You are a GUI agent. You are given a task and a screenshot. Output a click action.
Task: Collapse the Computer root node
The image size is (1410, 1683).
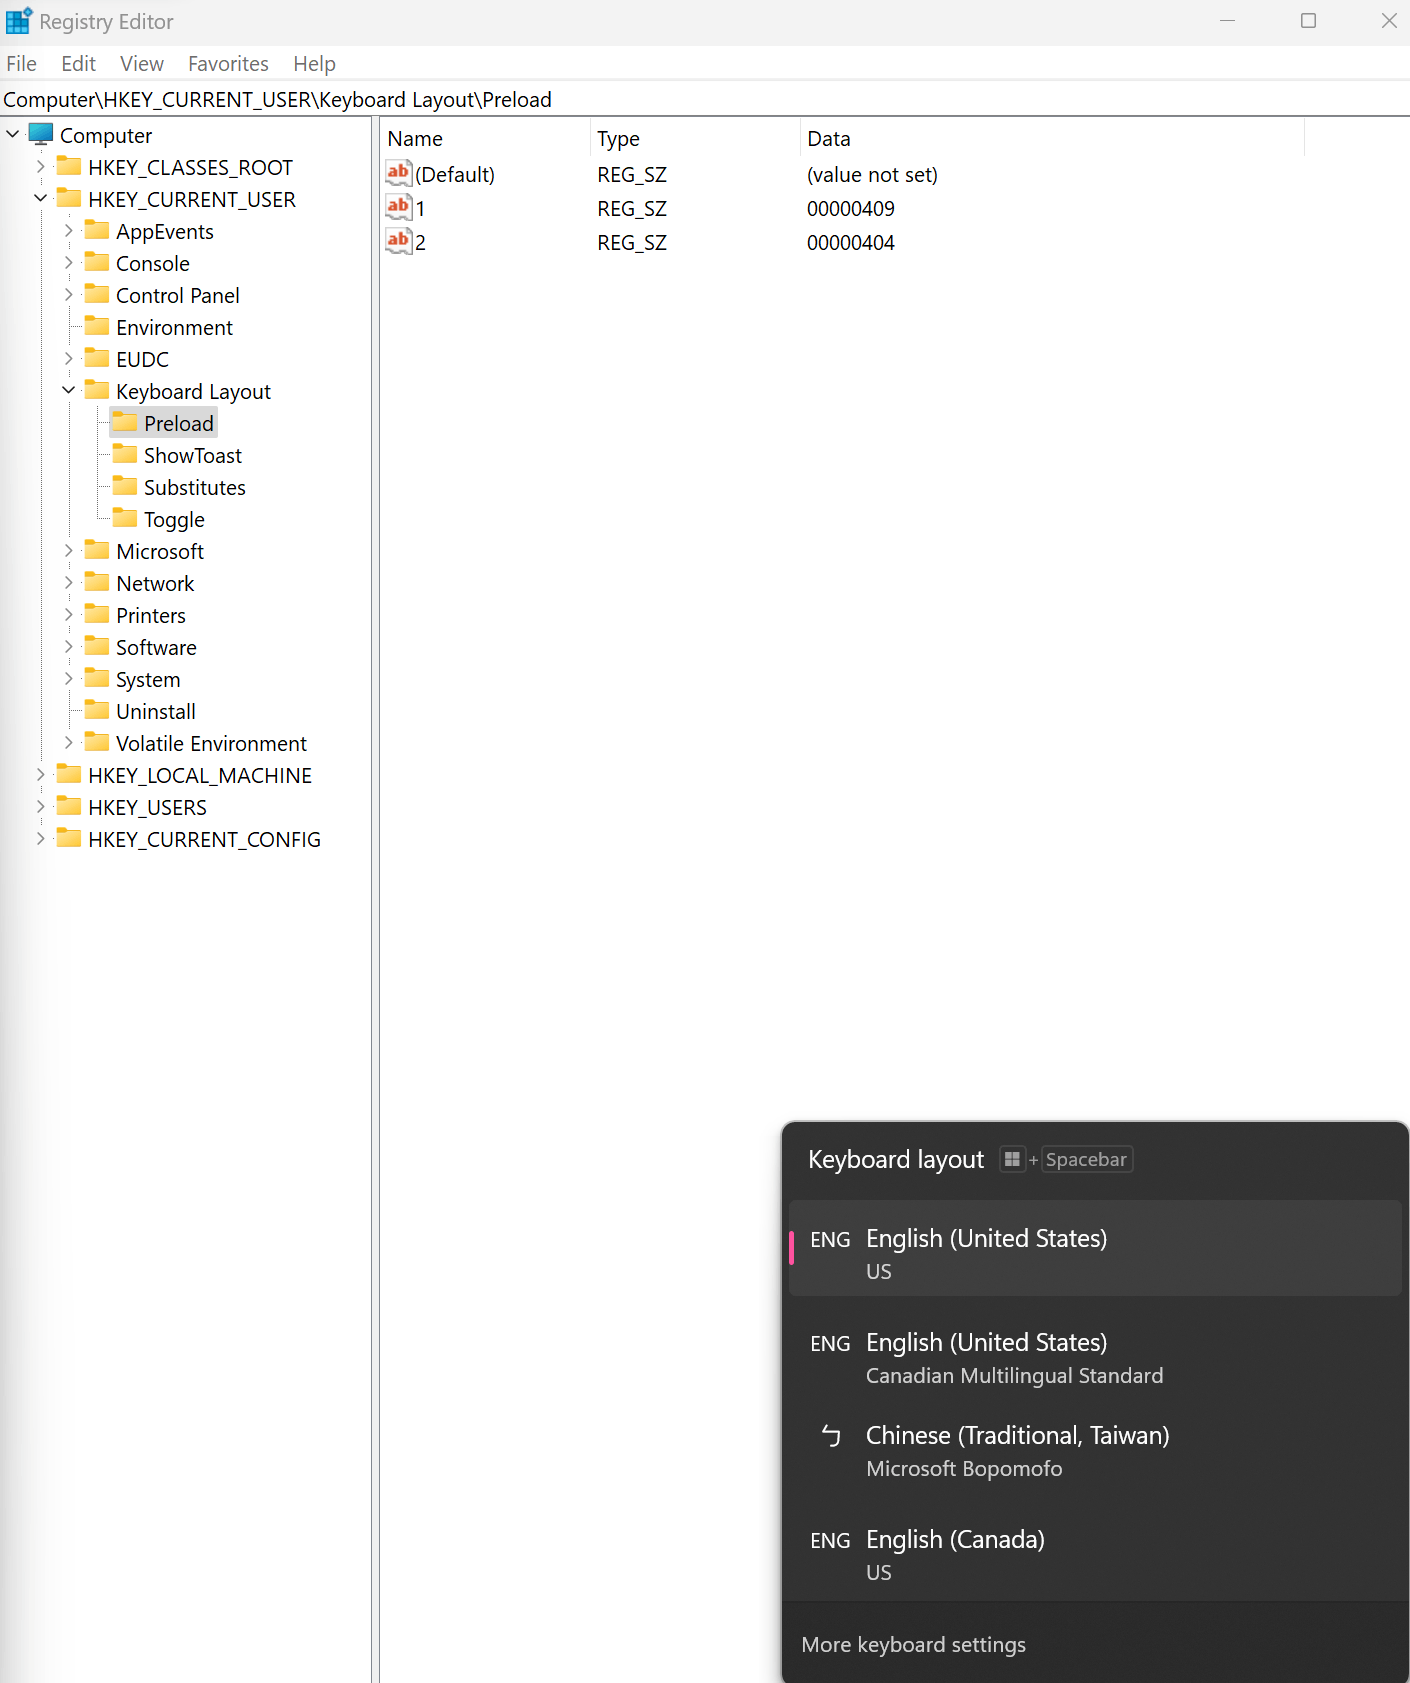13,134
